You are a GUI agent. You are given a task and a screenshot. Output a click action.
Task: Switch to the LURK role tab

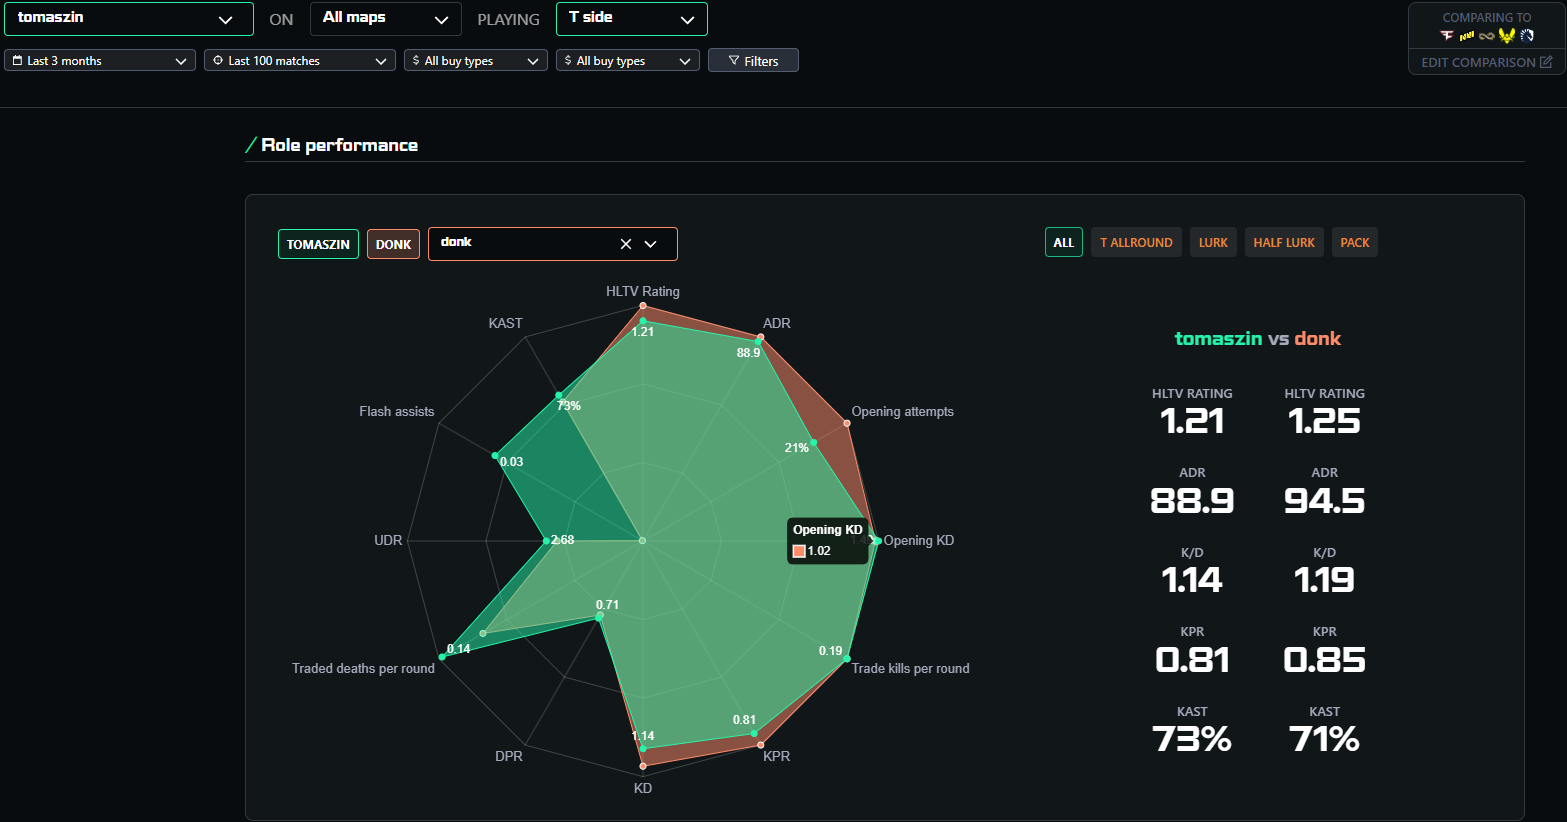click(x=1212, y=243)
